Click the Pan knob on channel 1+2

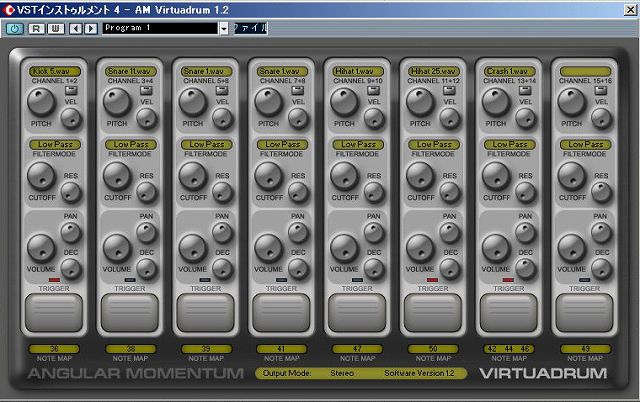[x=71, y=233]
